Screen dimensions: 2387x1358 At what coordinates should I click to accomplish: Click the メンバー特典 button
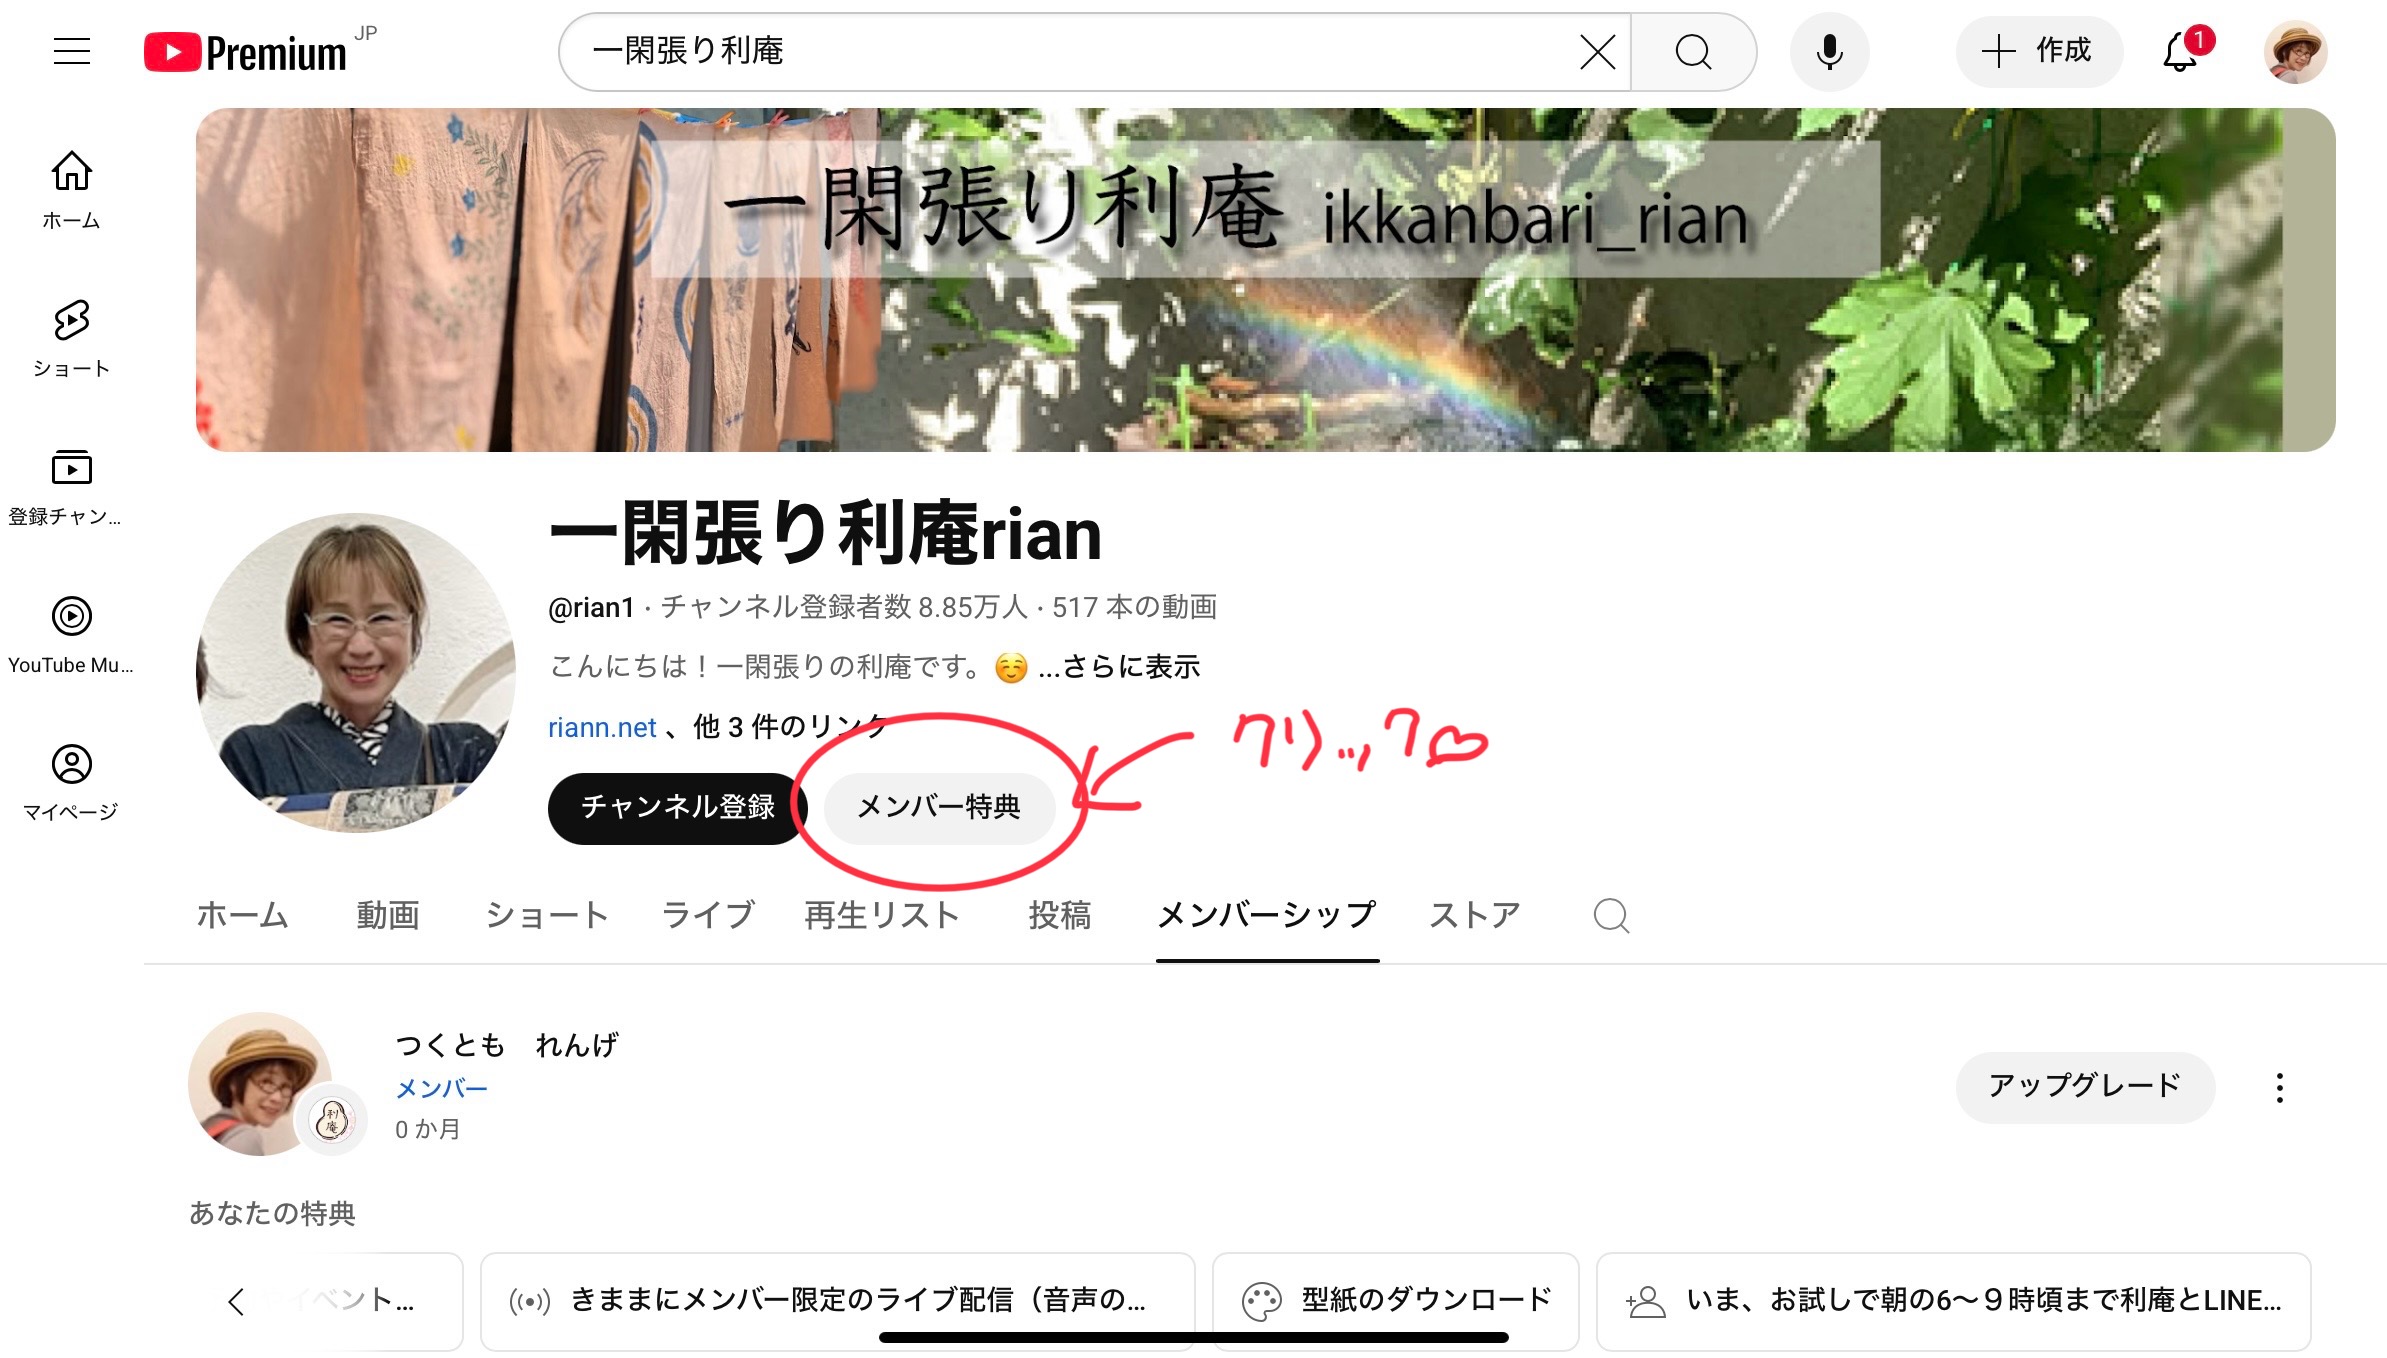click(939, 808)
